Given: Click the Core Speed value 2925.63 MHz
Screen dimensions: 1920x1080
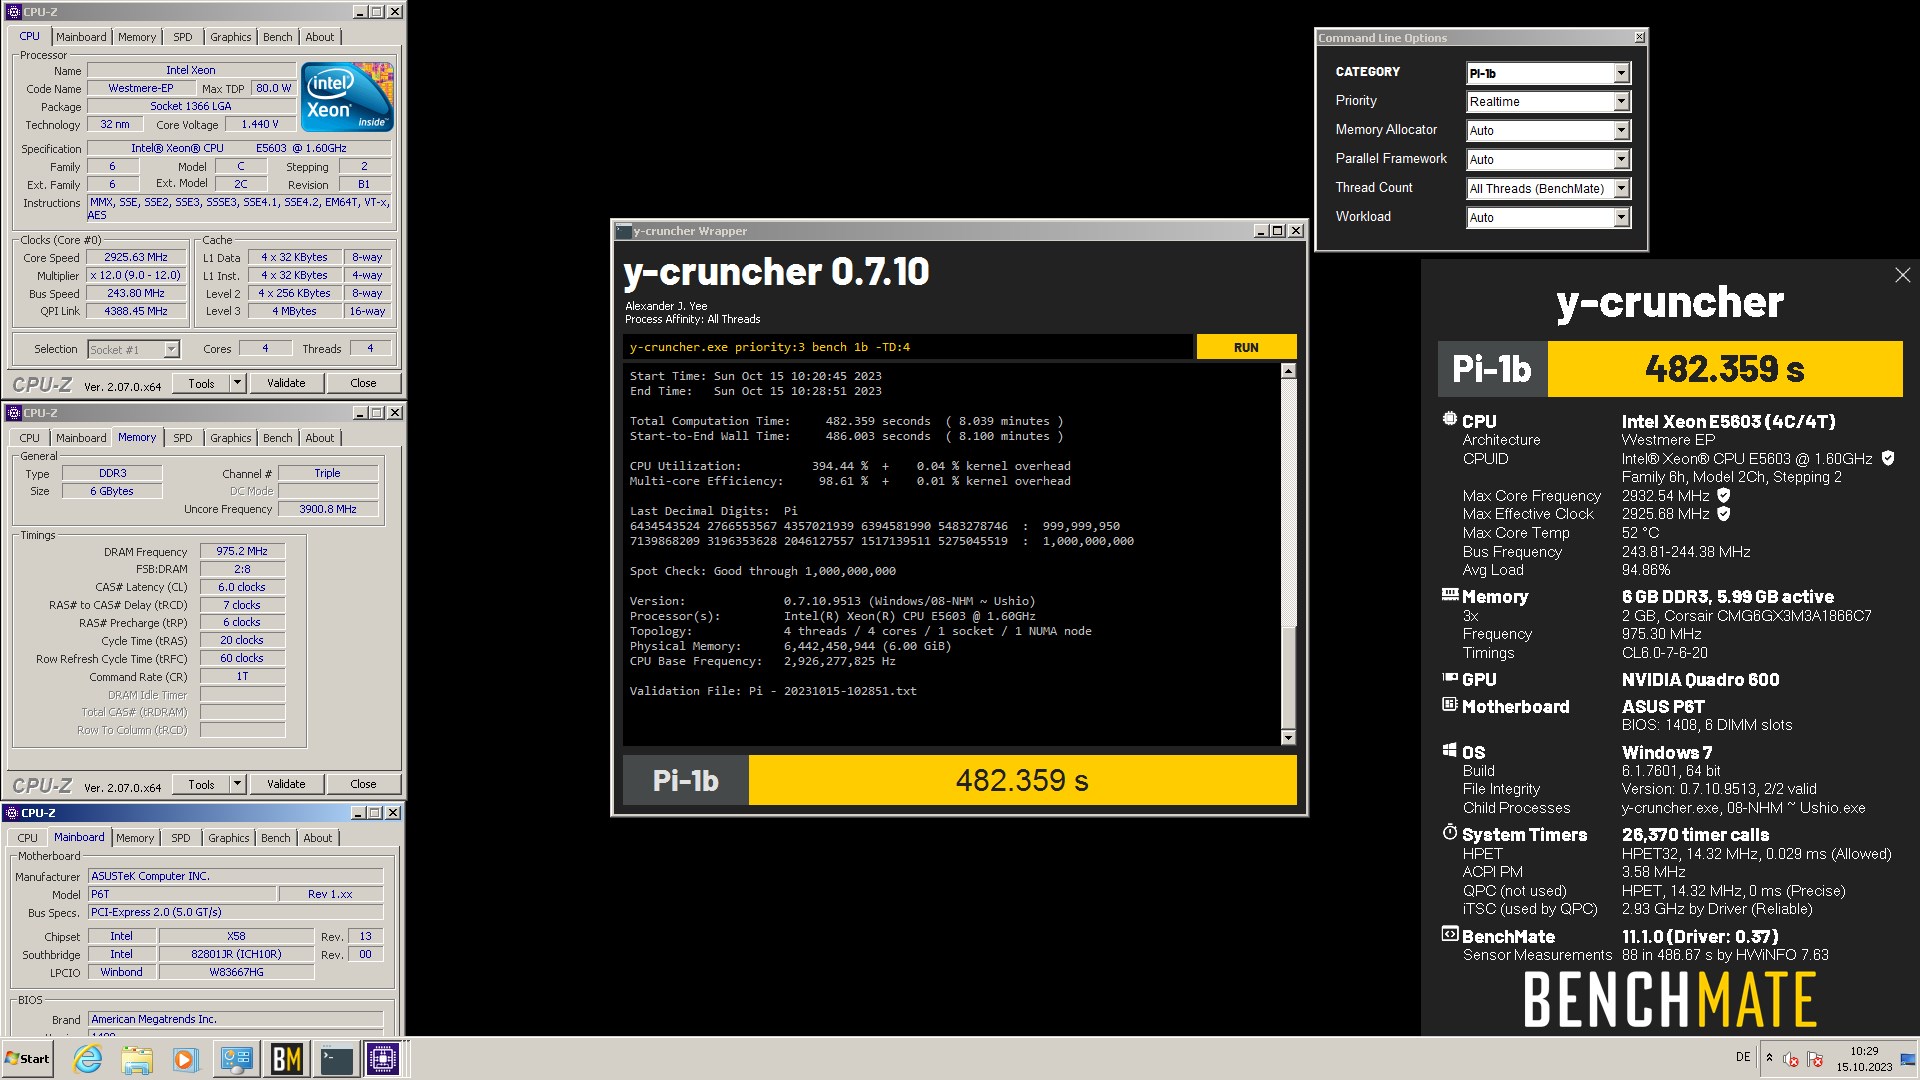Looking at the screenshot, I should click(x=136, y=257).
